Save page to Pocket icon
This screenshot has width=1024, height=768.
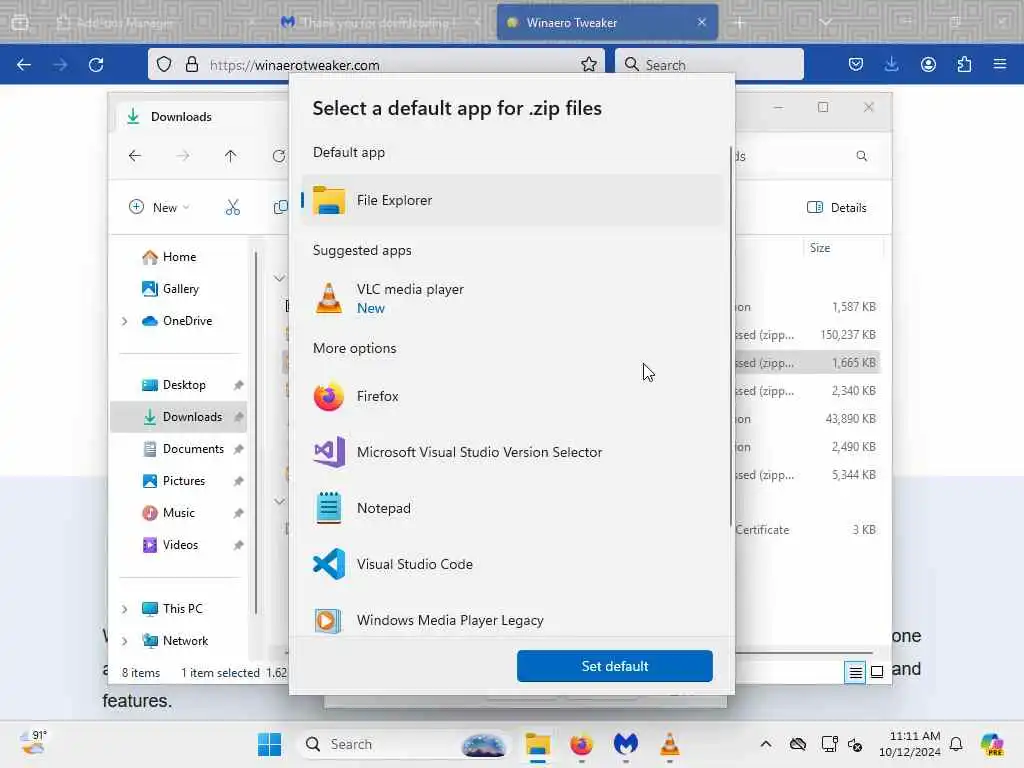856,65
